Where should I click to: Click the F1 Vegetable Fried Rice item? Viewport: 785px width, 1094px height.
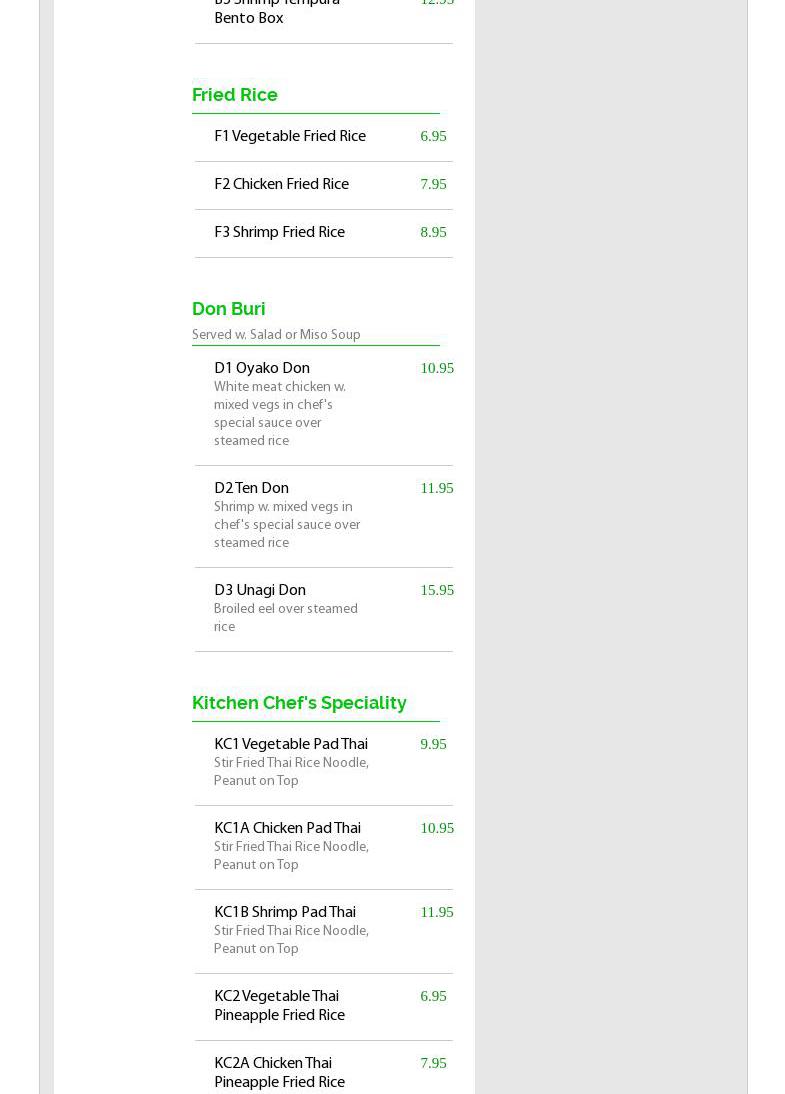pos(290,136)
